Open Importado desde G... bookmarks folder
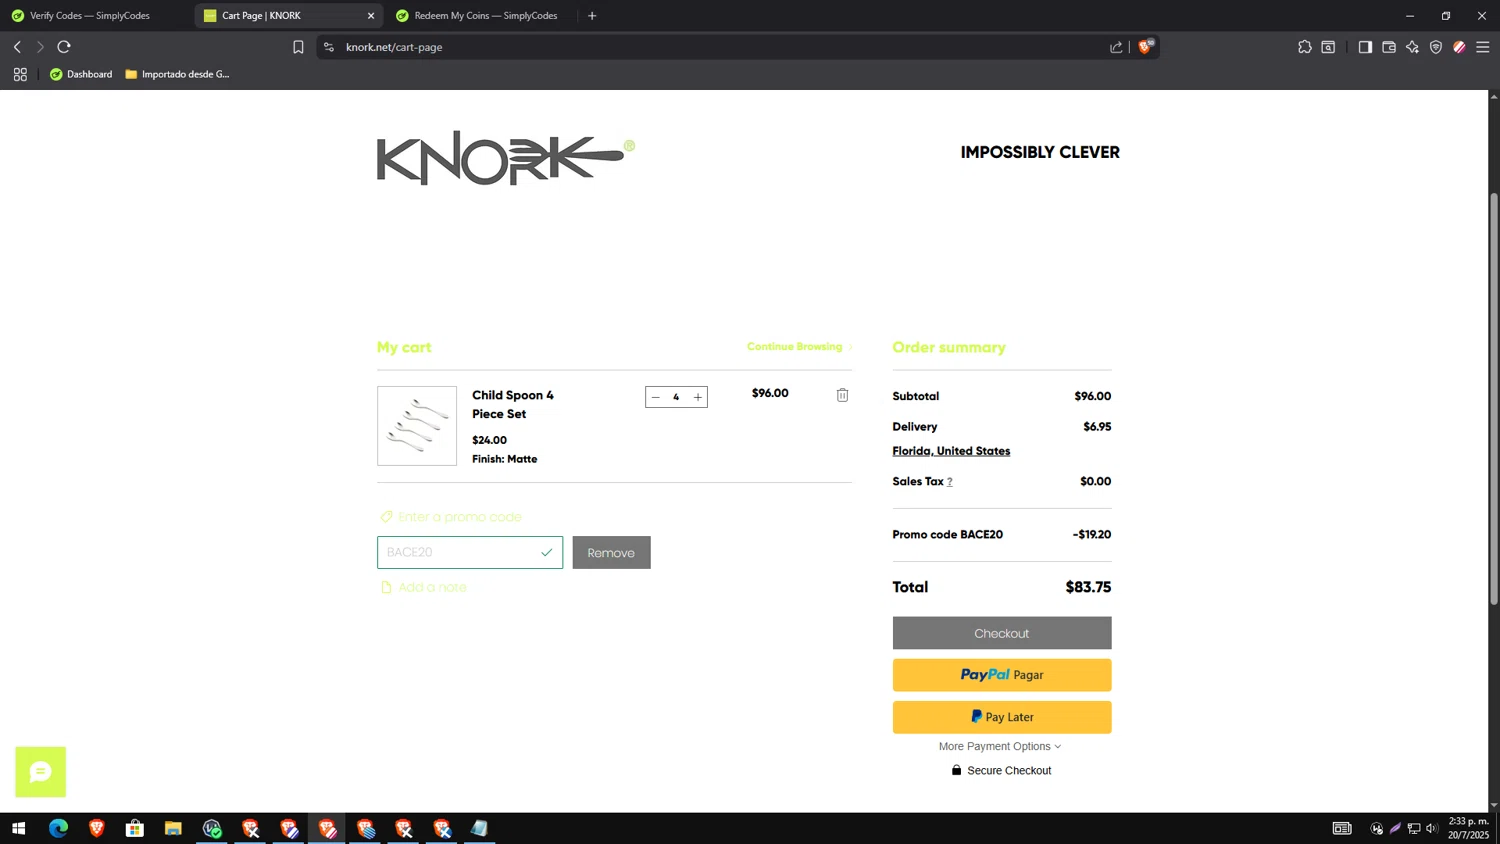 (x=177, y=74)
